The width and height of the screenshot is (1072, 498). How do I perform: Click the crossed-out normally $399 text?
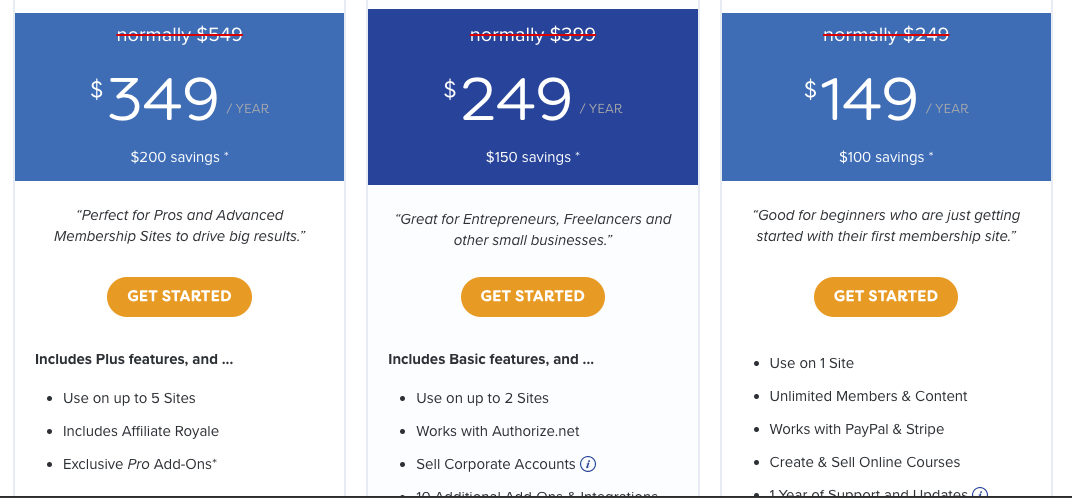(x=533, y=34)
